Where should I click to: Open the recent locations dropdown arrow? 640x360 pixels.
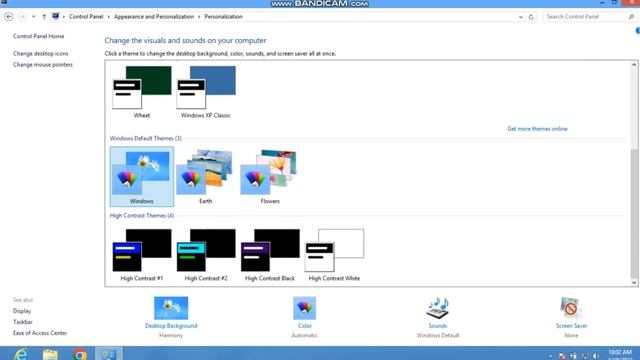point(33,17)
